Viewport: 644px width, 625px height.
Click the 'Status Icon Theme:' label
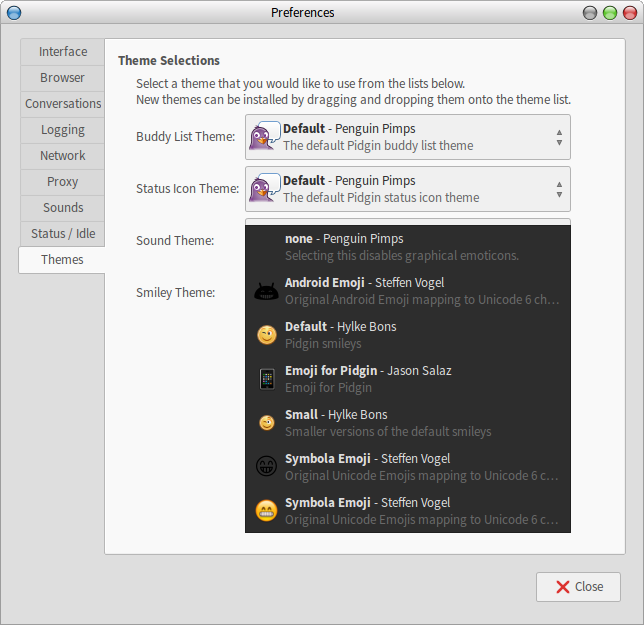click(188, 189)
